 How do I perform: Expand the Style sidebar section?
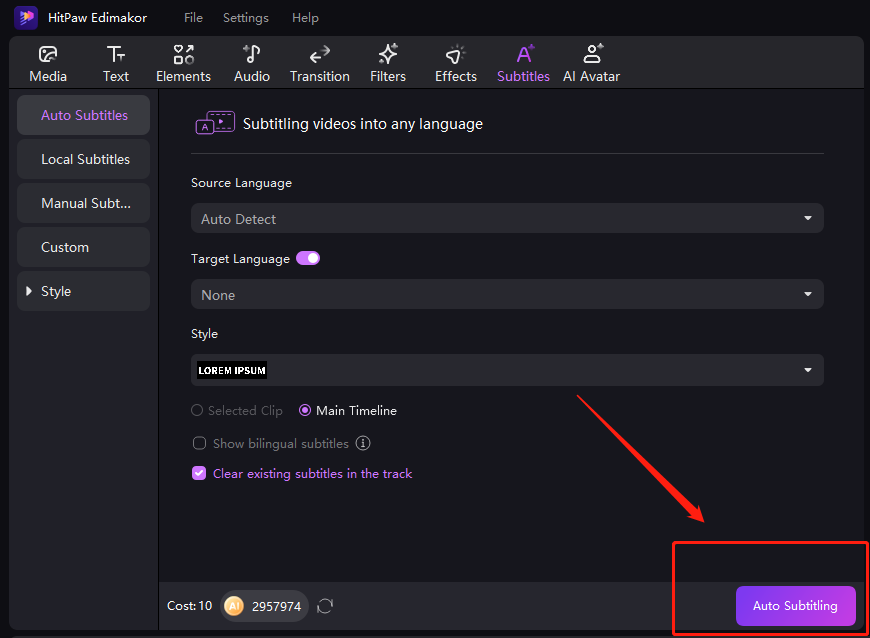(x=84, y=291)
